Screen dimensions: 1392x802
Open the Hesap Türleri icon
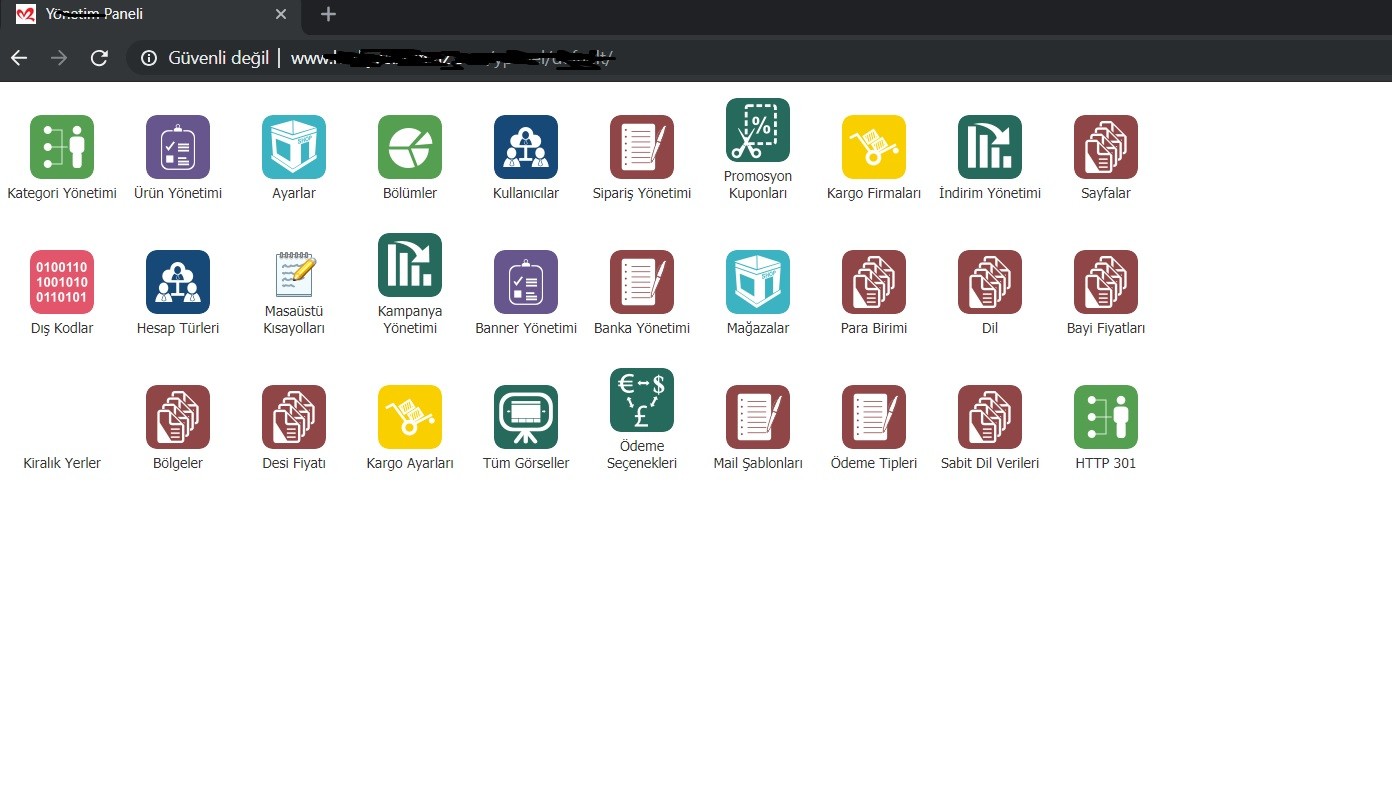[178, 282]
